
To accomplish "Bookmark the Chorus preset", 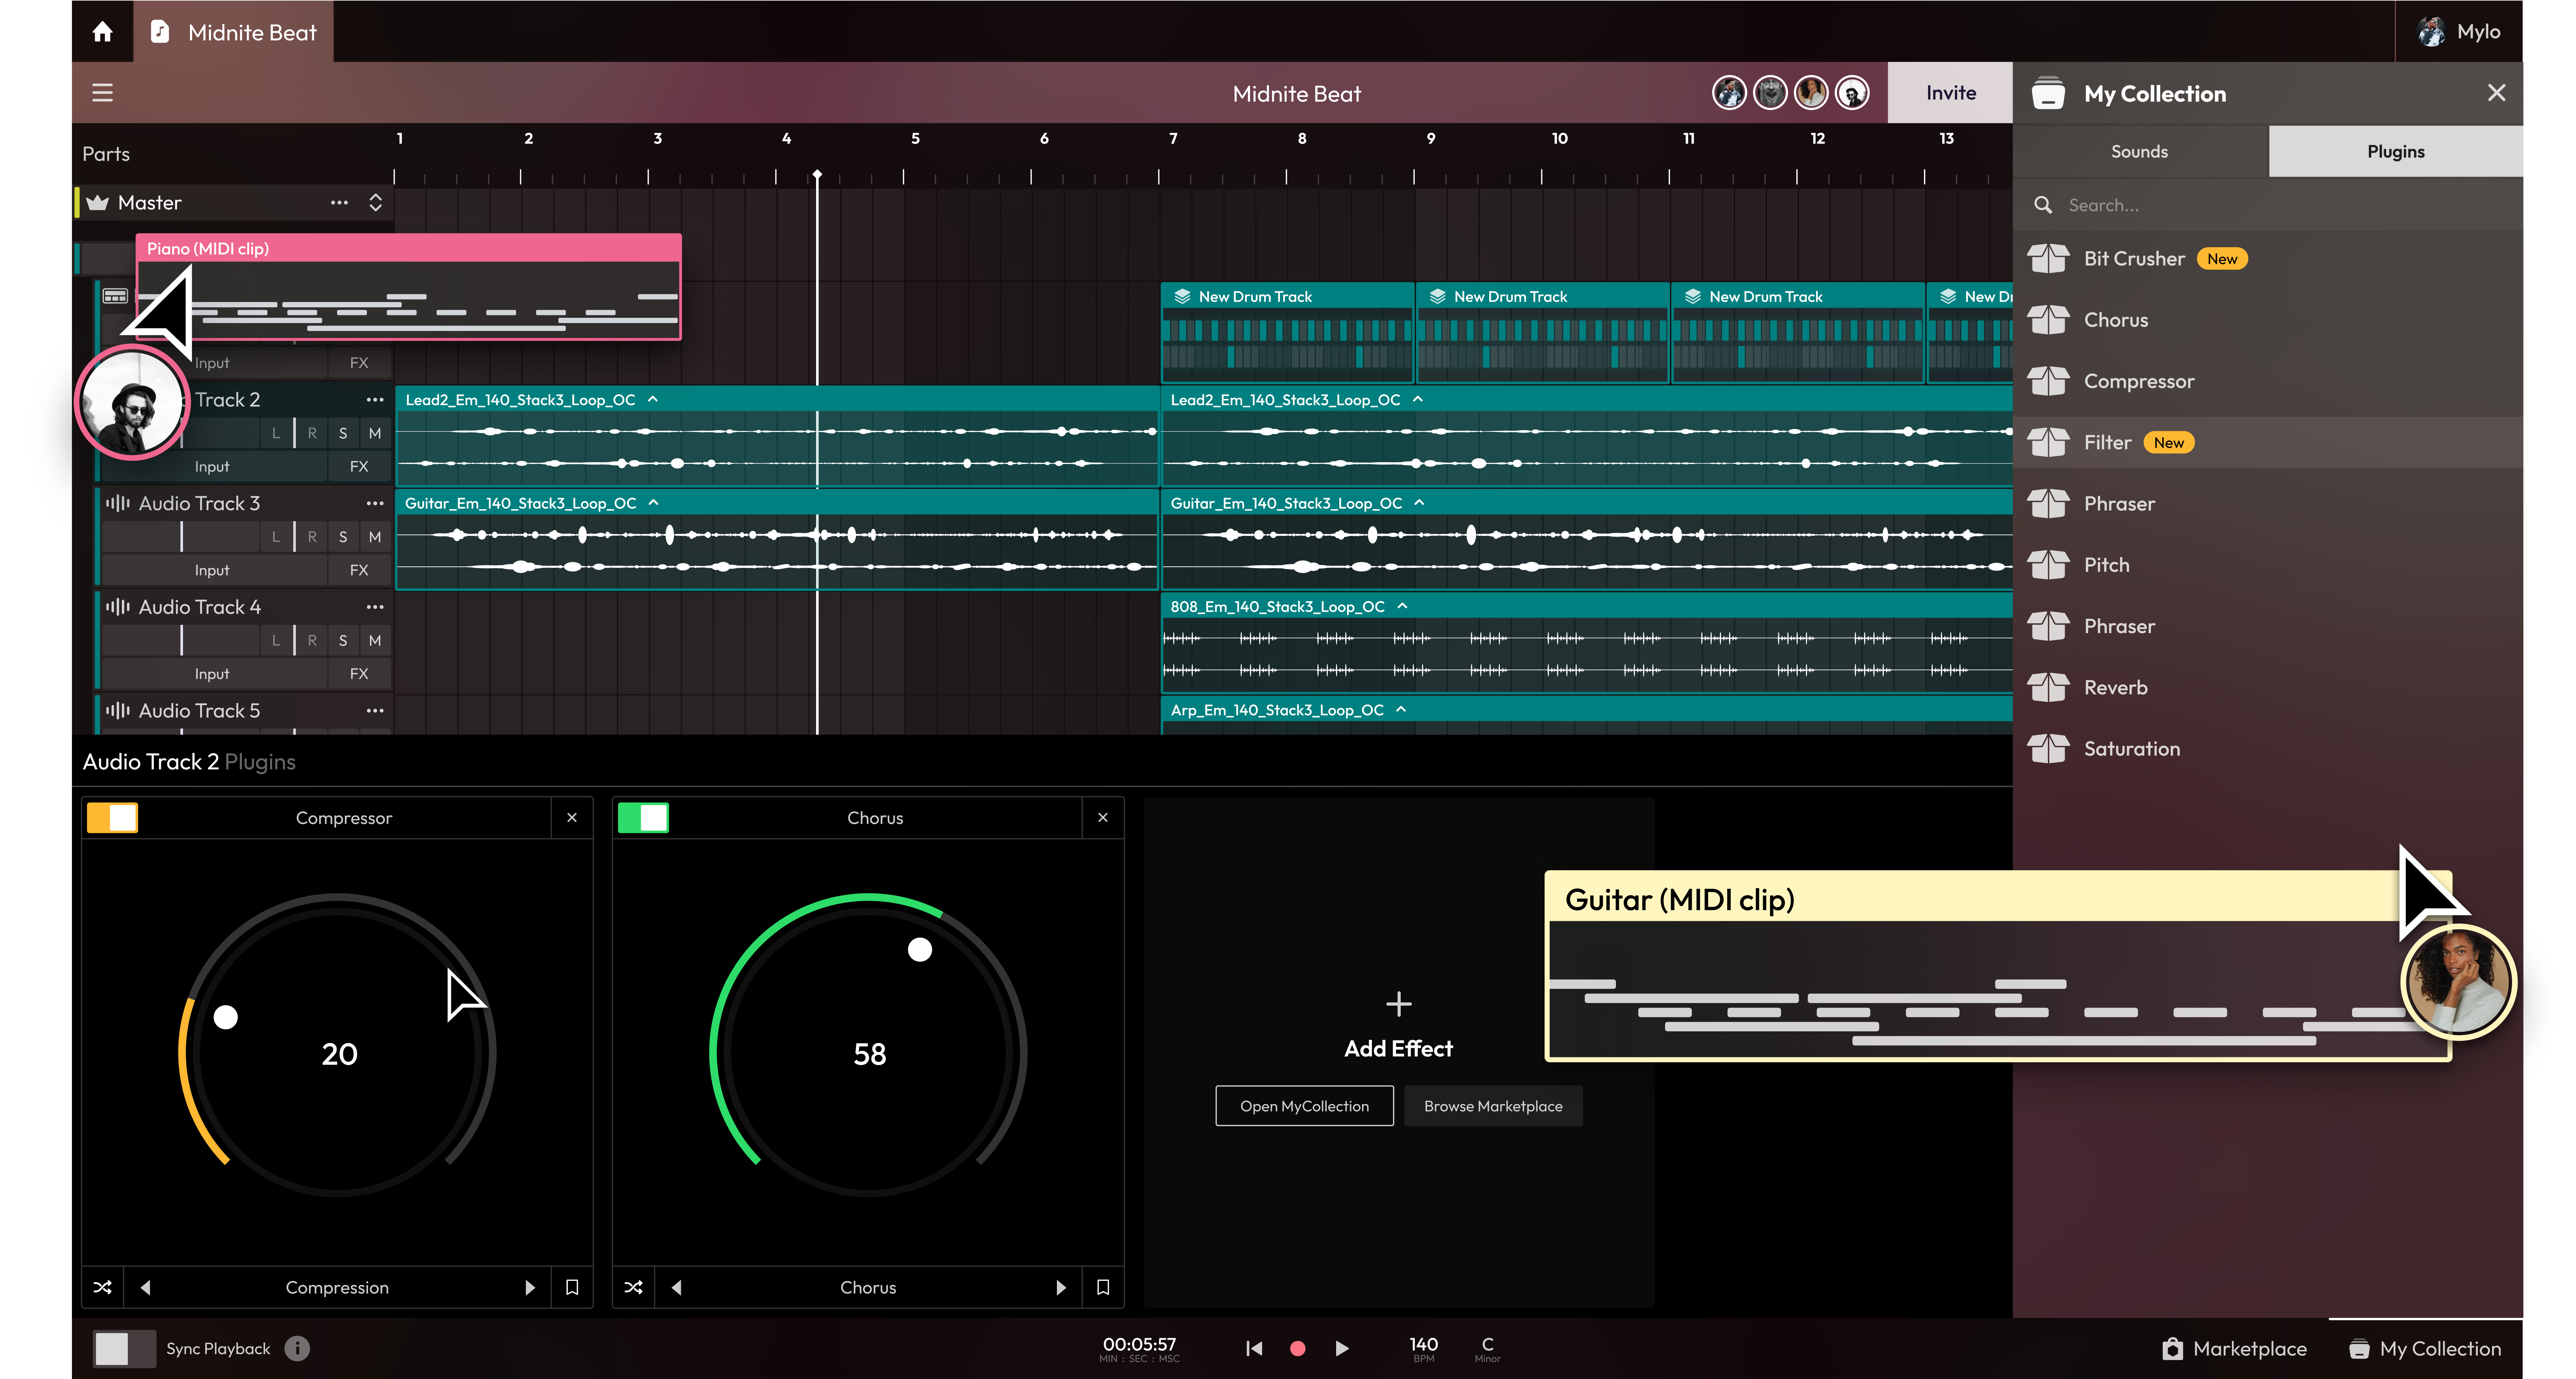I will [1103, 1288].
